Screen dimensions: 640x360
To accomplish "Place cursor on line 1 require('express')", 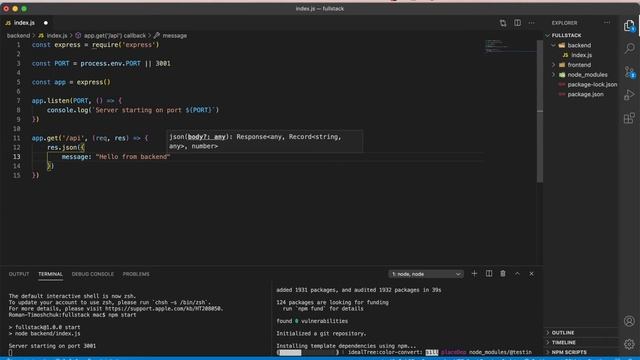I will (x=126, y=45).
